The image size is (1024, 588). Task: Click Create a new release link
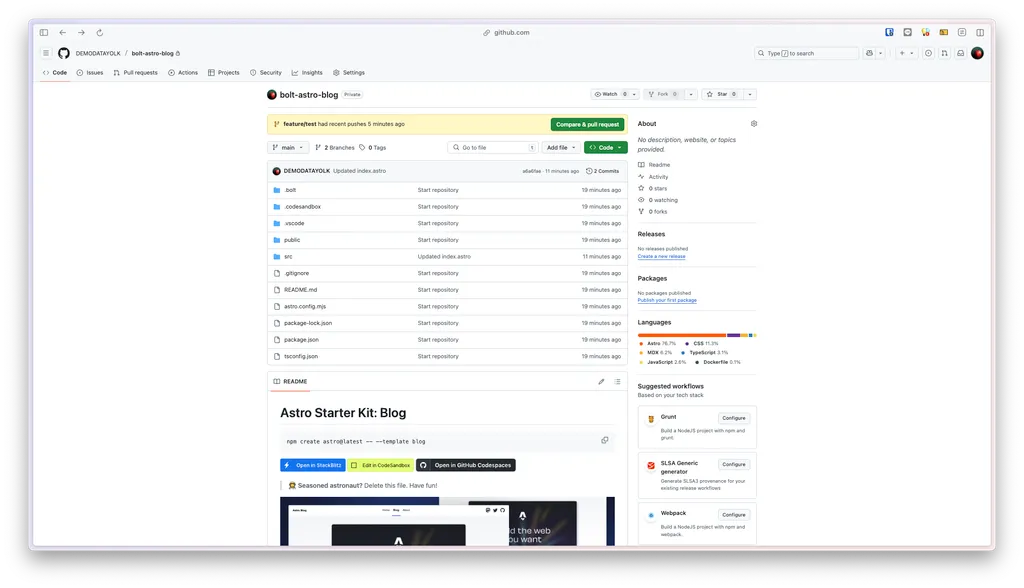tap(662, 257)
